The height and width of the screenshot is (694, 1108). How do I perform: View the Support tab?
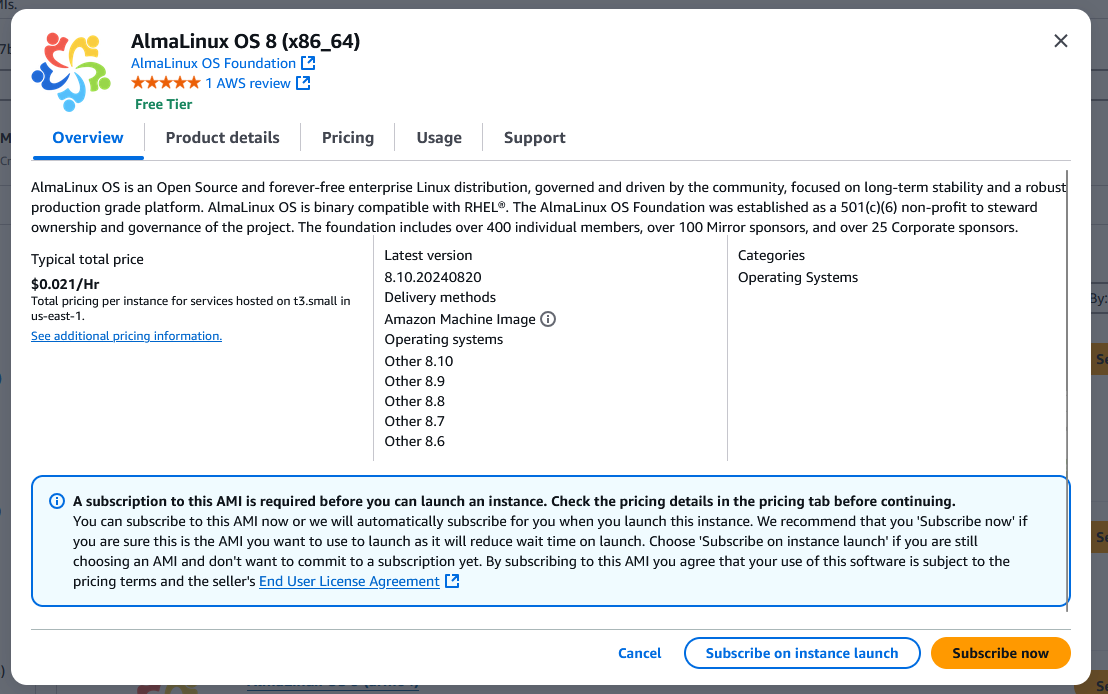point(535,138)
